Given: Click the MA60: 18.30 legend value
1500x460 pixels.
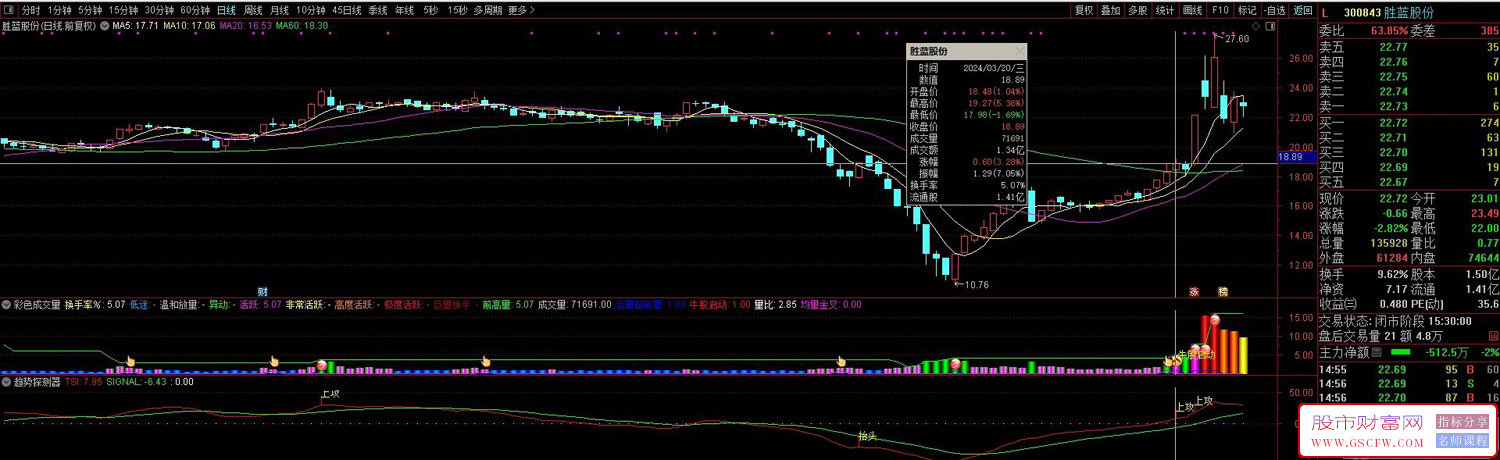Looking at the screenshot, I should (x=301, y=27).
